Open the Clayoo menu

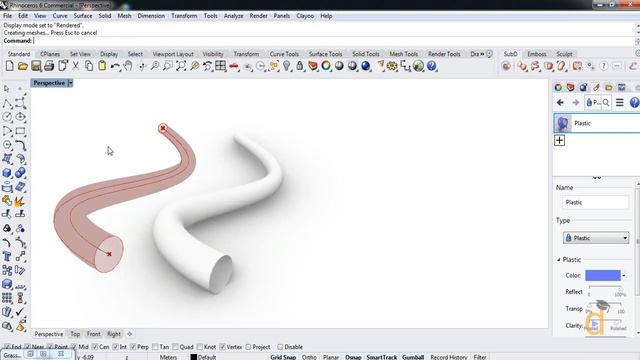coord(305,16)
